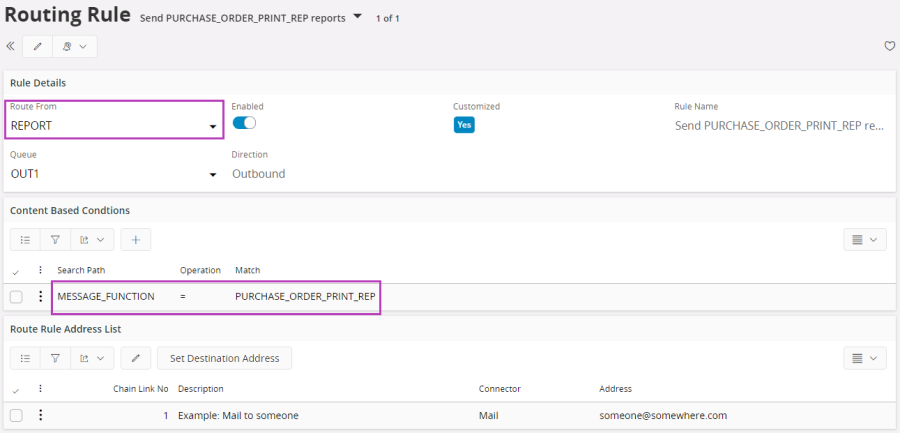Click the heart favorite icon

coord(889,46)
